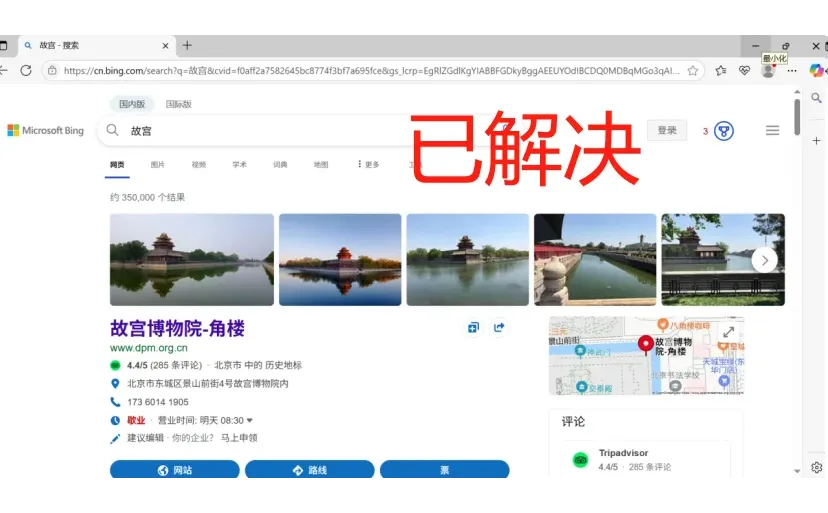Click the 登录 sign-in button
This screenshot has width=828, height=513.
click(667, 130)
